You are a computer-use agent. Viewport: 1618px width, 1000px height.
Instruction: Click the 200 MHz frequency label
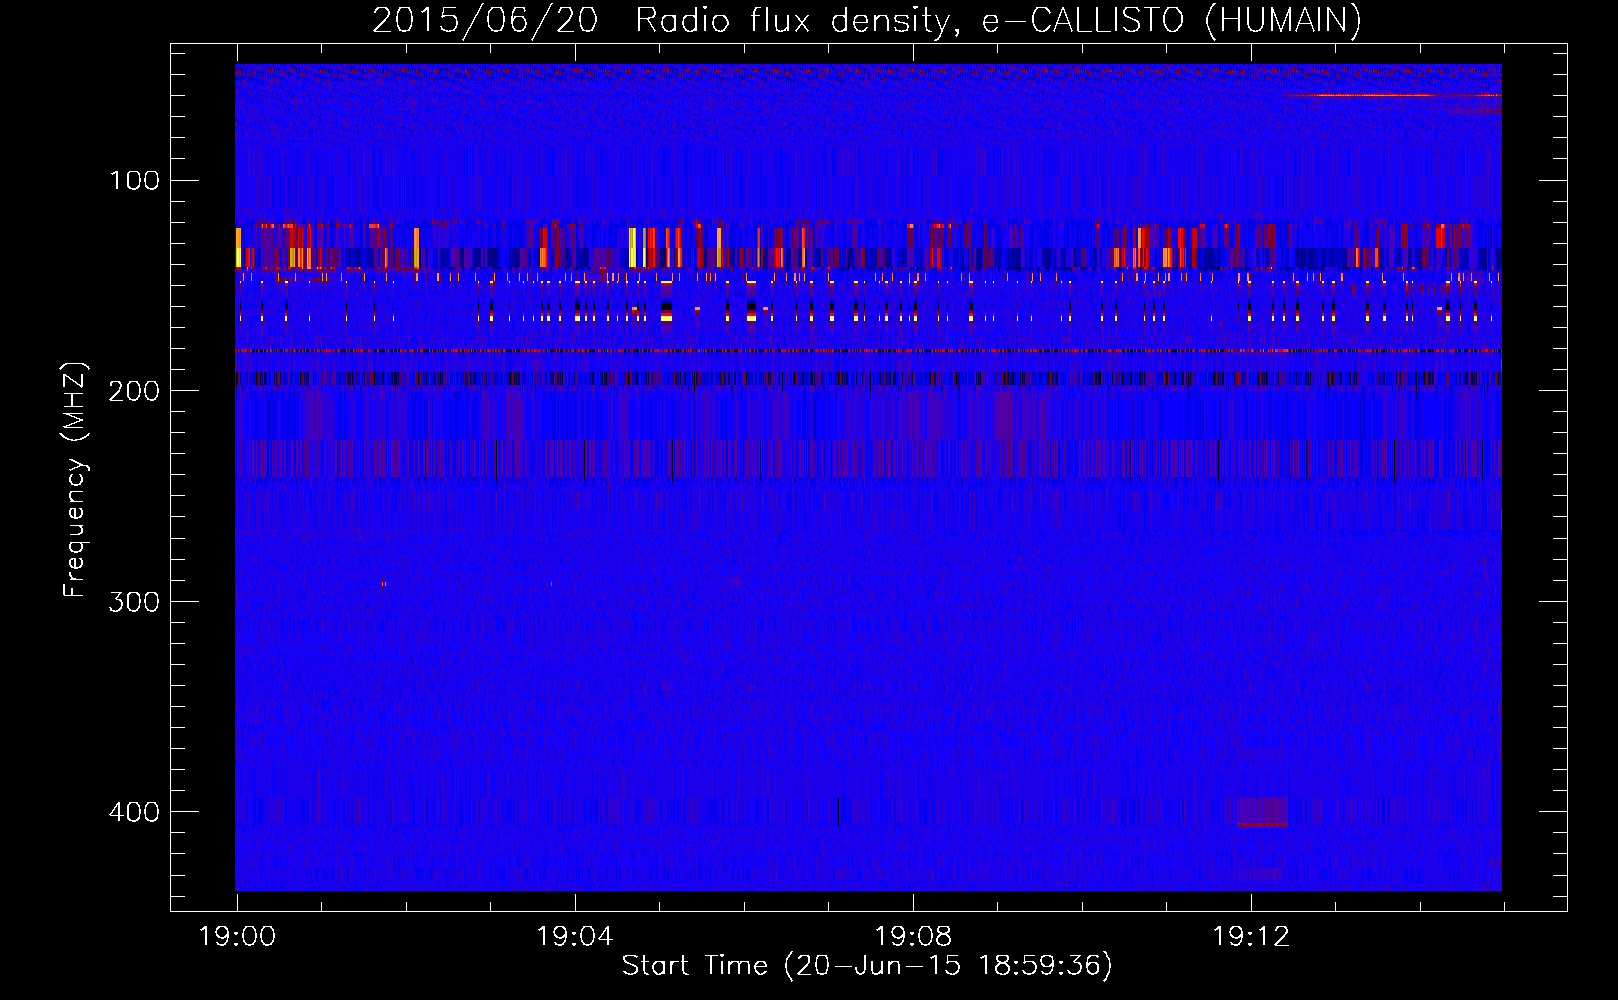click(x=134, y=390)
